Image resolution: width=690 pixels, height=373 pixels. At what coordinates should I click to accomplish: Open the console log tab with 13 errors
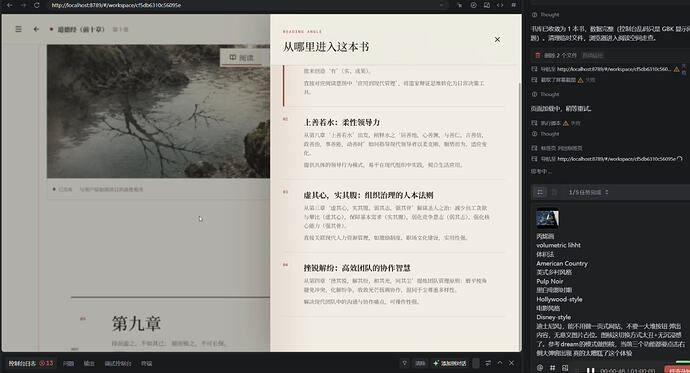[30, 363]
